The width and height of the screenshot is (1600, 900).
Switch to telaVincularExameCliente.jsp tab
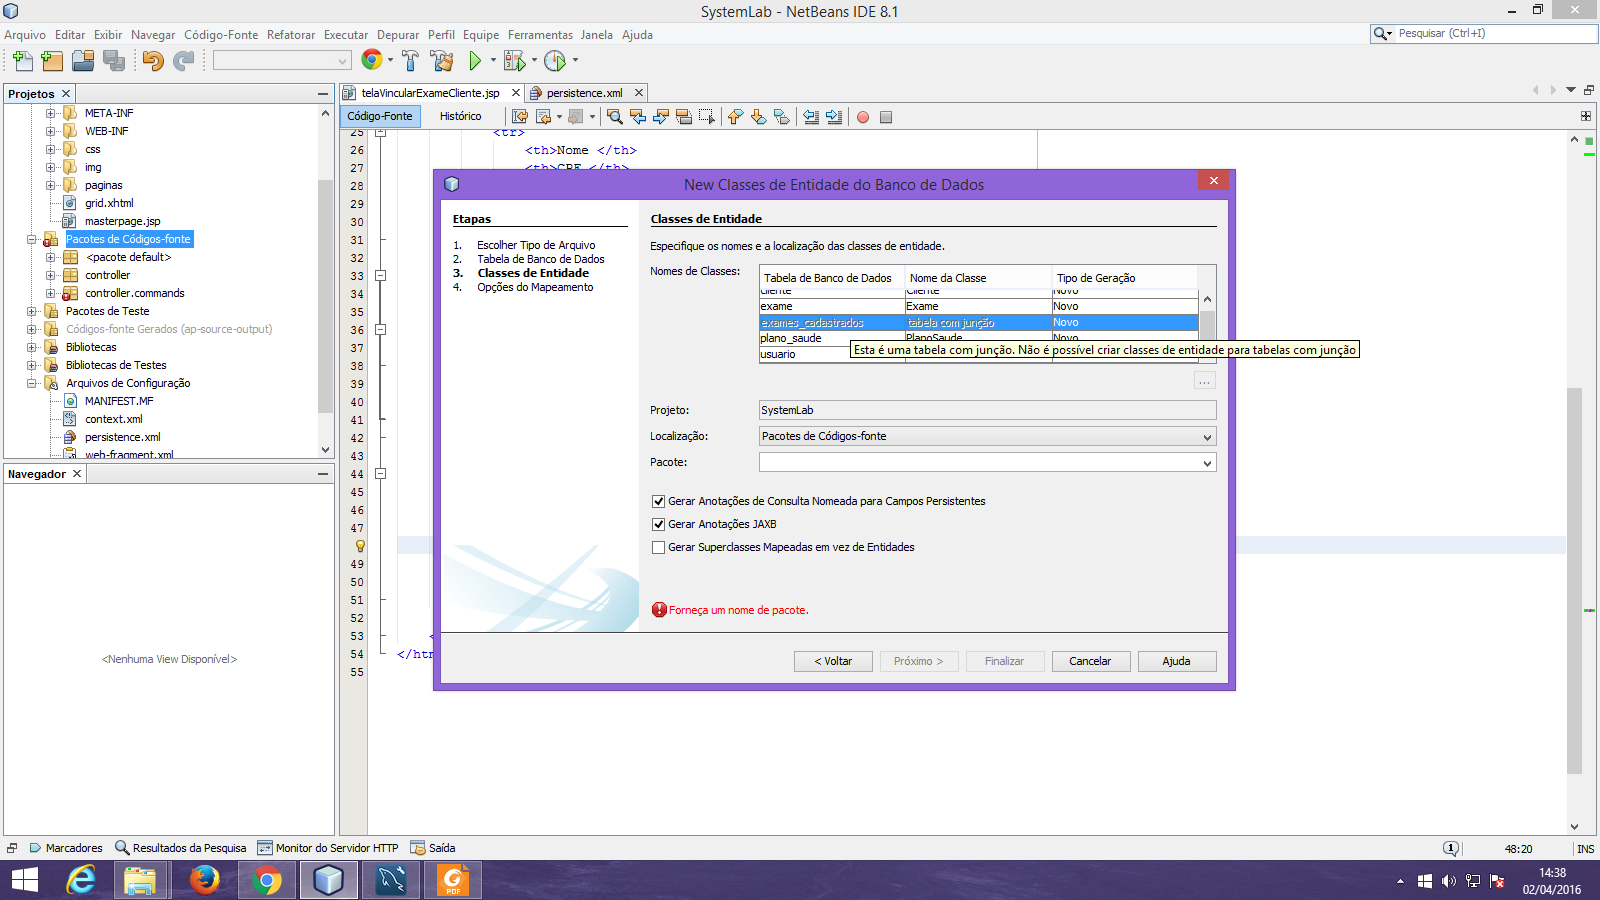430,93
